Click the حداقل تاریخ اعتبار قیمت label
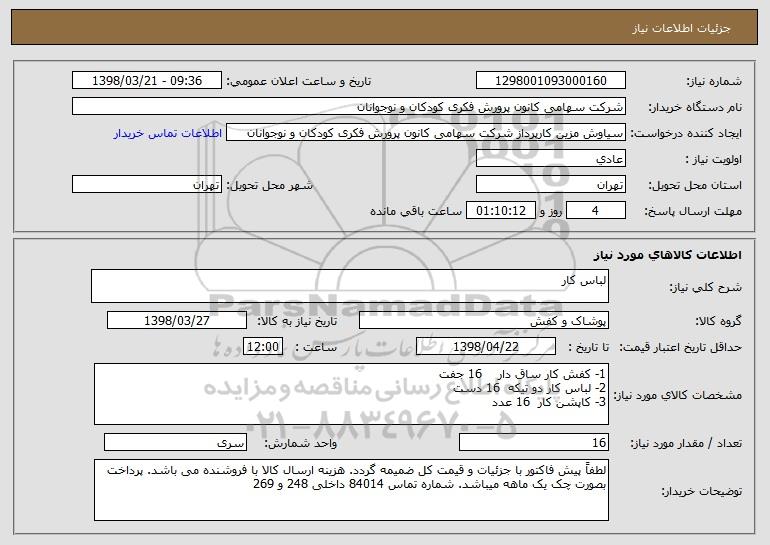This screenshot has height=545, width=770. click(680, 347)
